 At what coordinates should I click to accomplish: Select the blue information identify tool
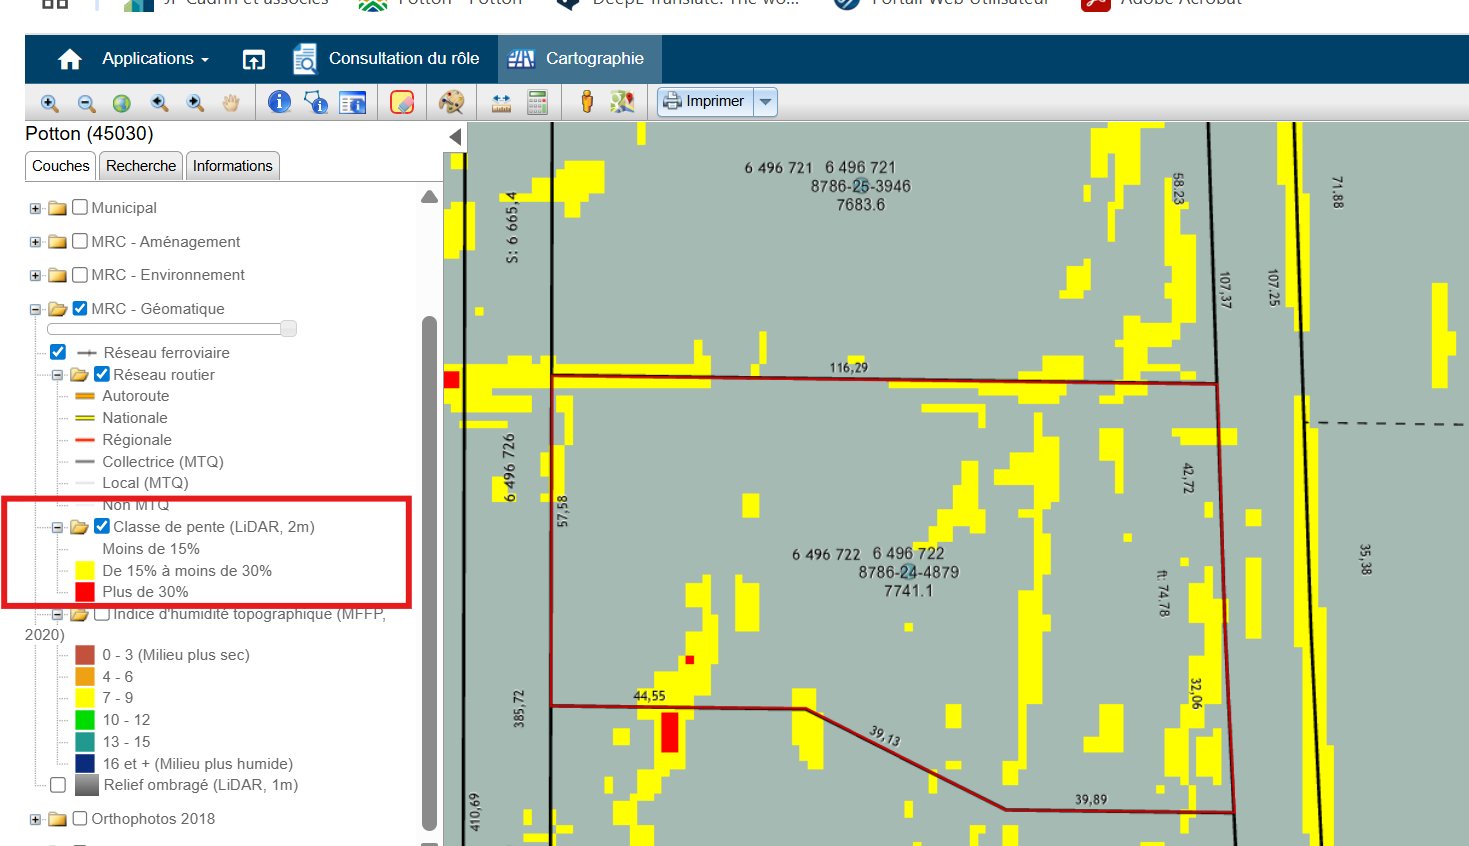pos(280,101)
